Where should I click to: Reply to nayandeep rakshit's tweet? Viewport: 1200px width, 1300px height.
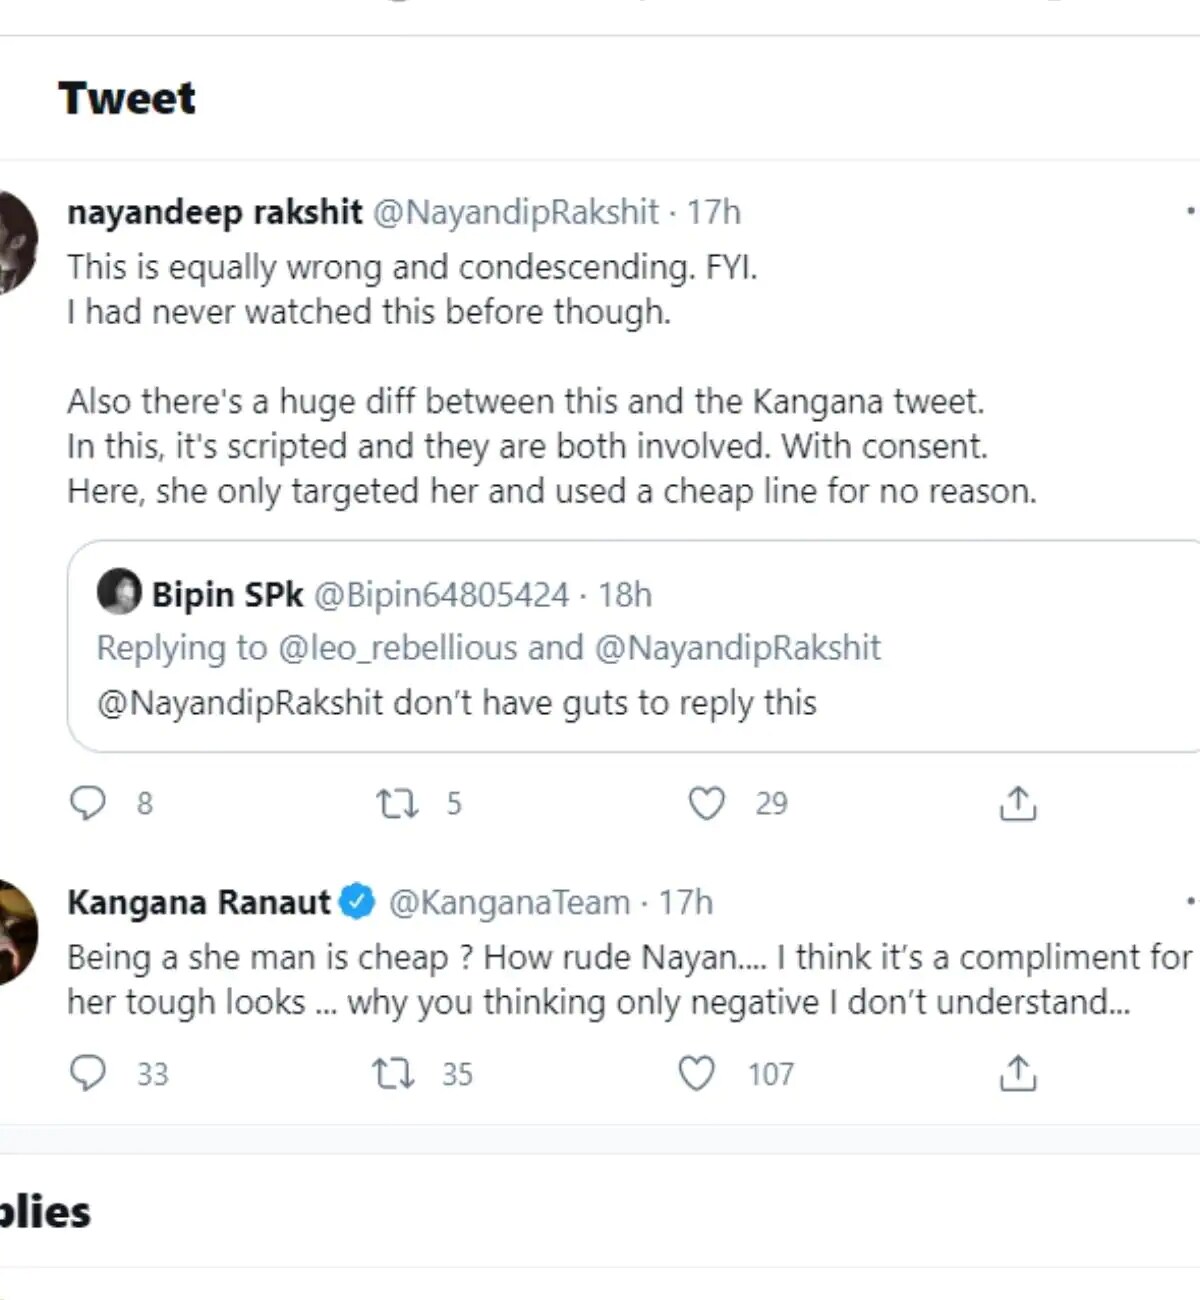pyautogui.click(x=88, y=803)
